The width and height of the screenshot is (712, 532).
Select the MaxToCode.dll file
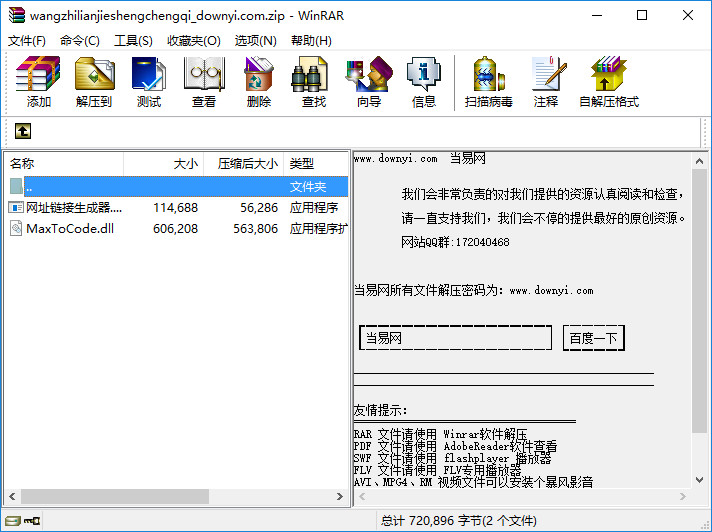click(x=70, y=229)
